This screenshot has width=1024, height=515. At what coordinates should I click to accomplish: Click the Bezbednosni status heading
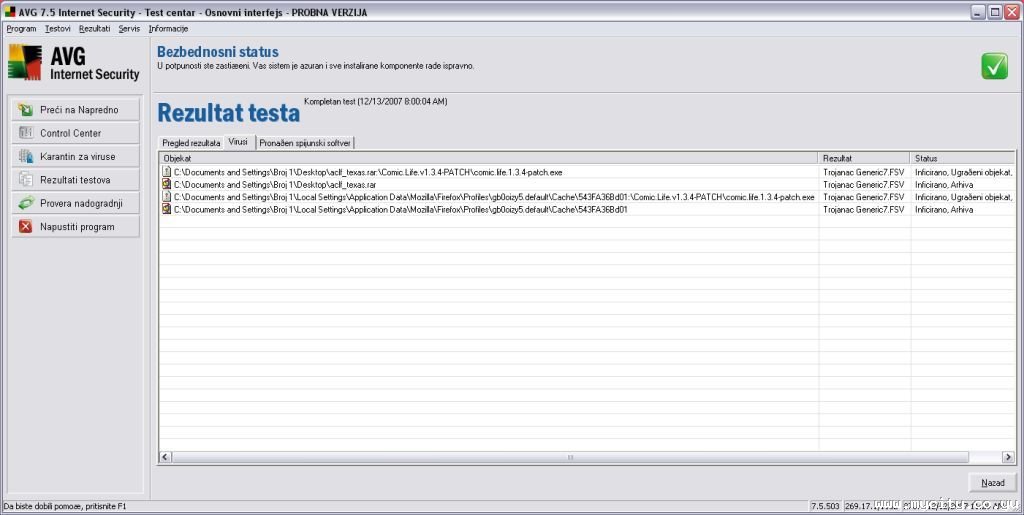[217, 52]
